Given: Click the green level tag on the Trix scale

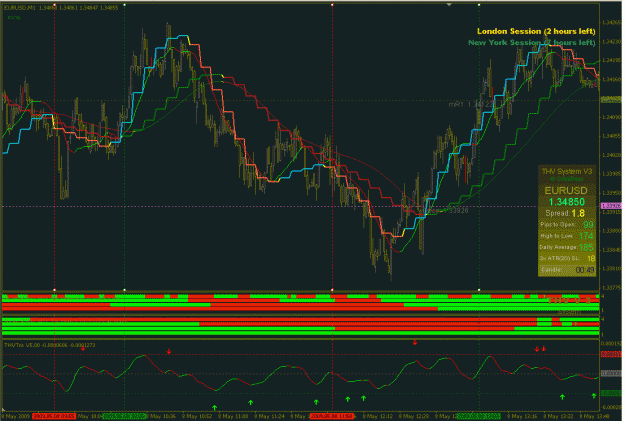Looking at the screenshot, I should [x=611, y=393].
